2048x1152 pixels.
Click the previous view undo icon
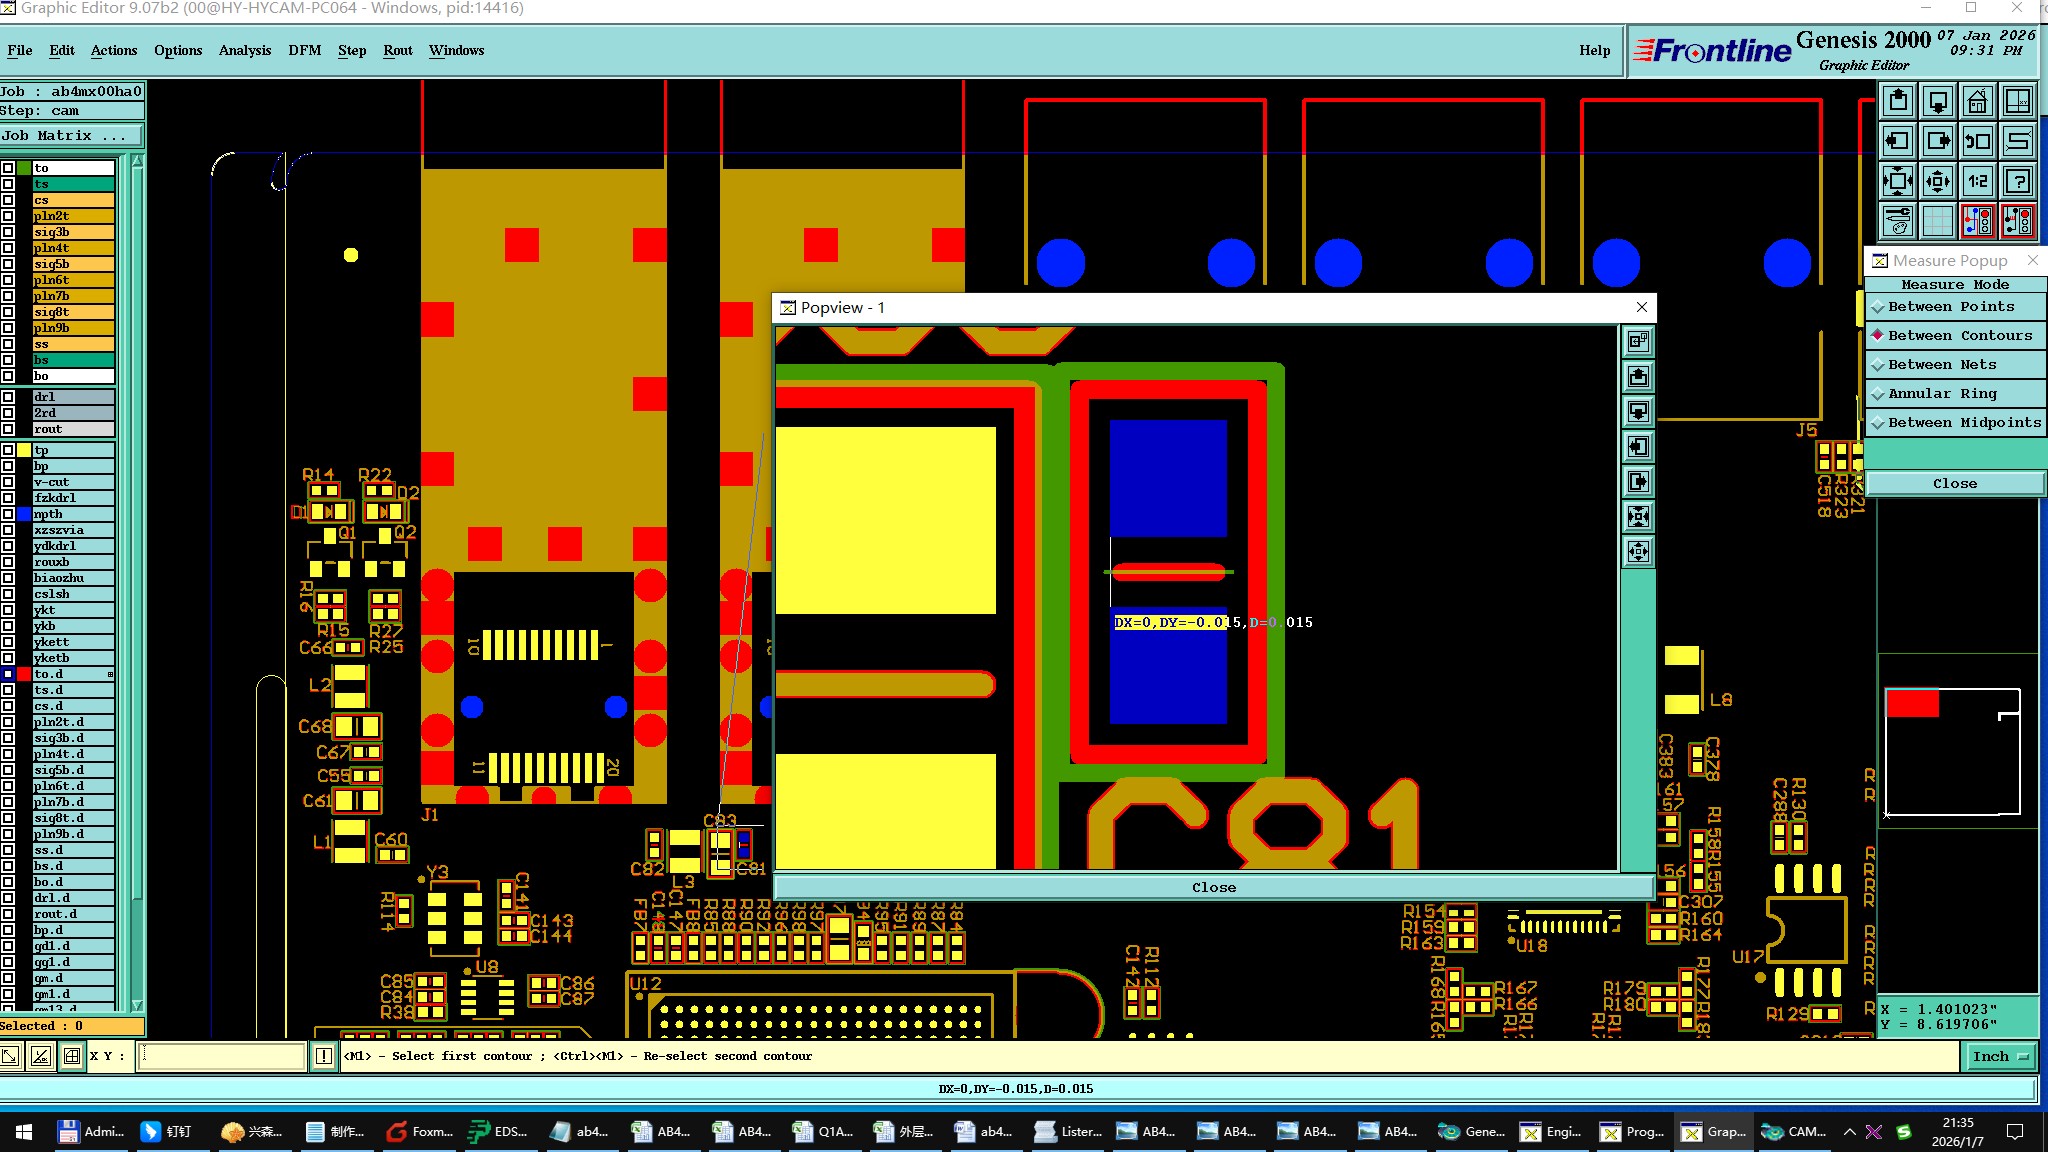[1977, 141]
